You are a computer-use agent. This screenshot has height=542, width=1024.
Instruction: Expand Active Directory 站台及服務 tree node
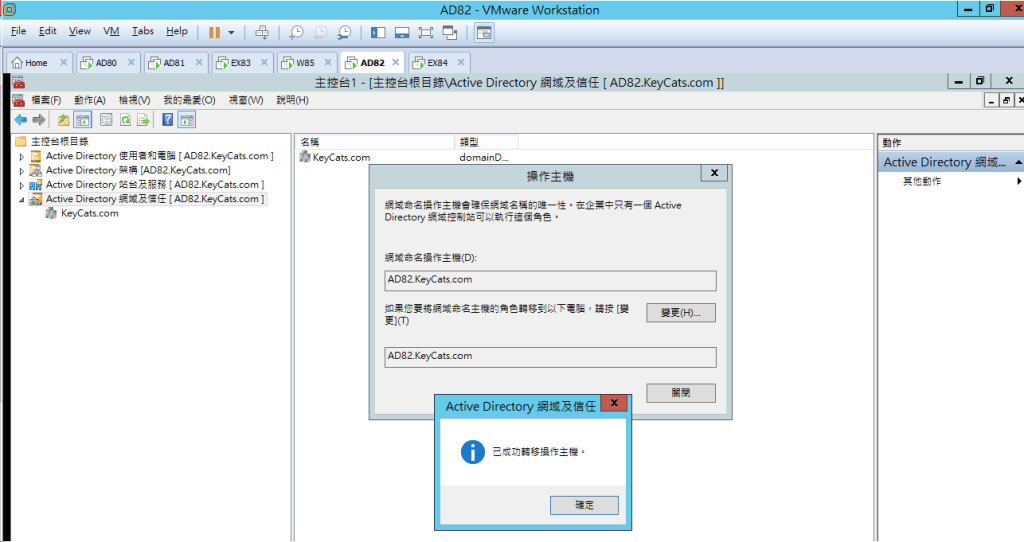pyautogui.click(x=21, y=185)
